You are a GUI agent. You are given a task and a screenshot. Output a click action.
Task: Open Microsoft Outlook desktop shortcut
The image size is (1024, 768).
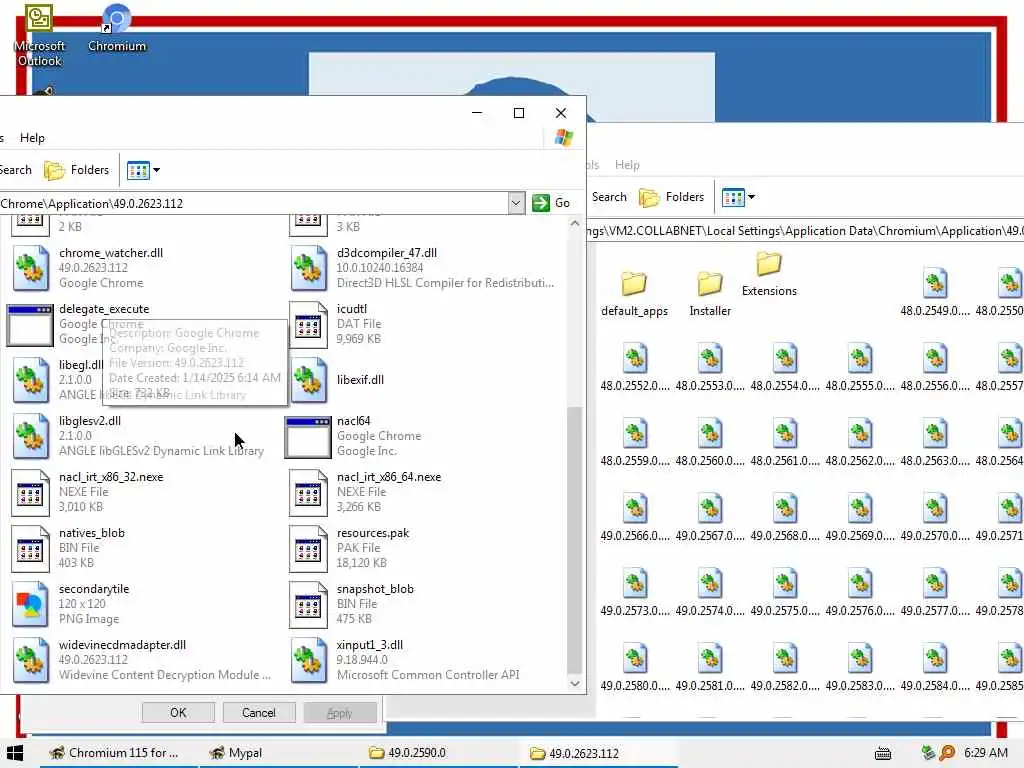coord(39,35)
